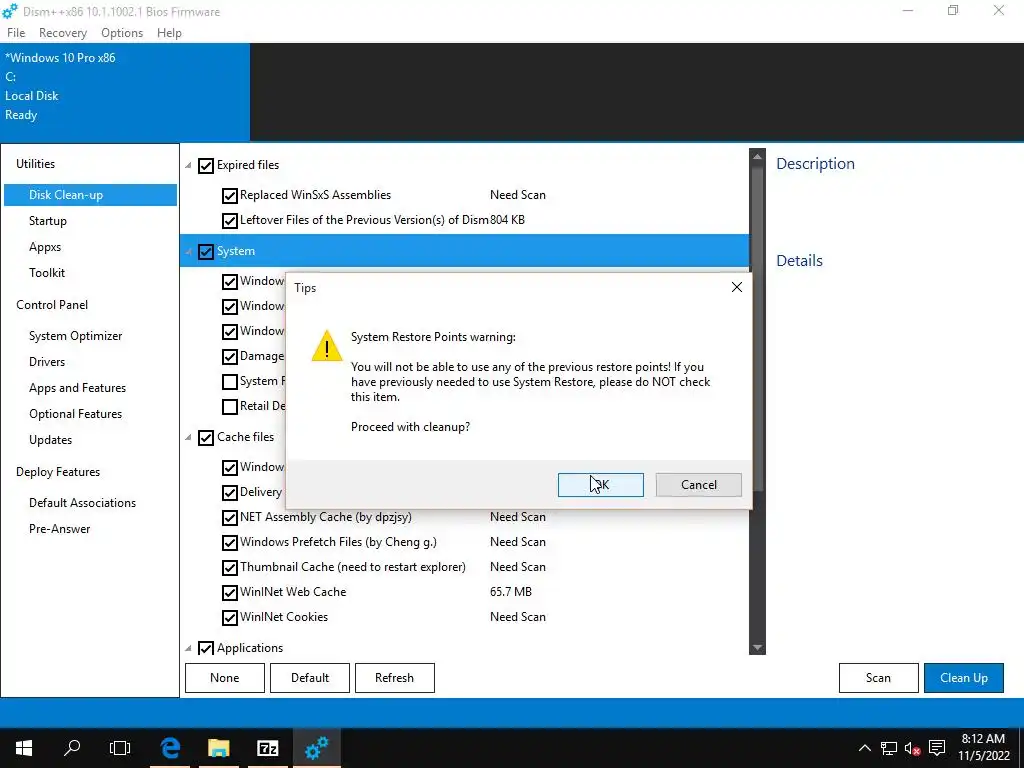Select the Windows 10 Pro x86 image tile
The image size is (1024, 768).
coord(125,92)
